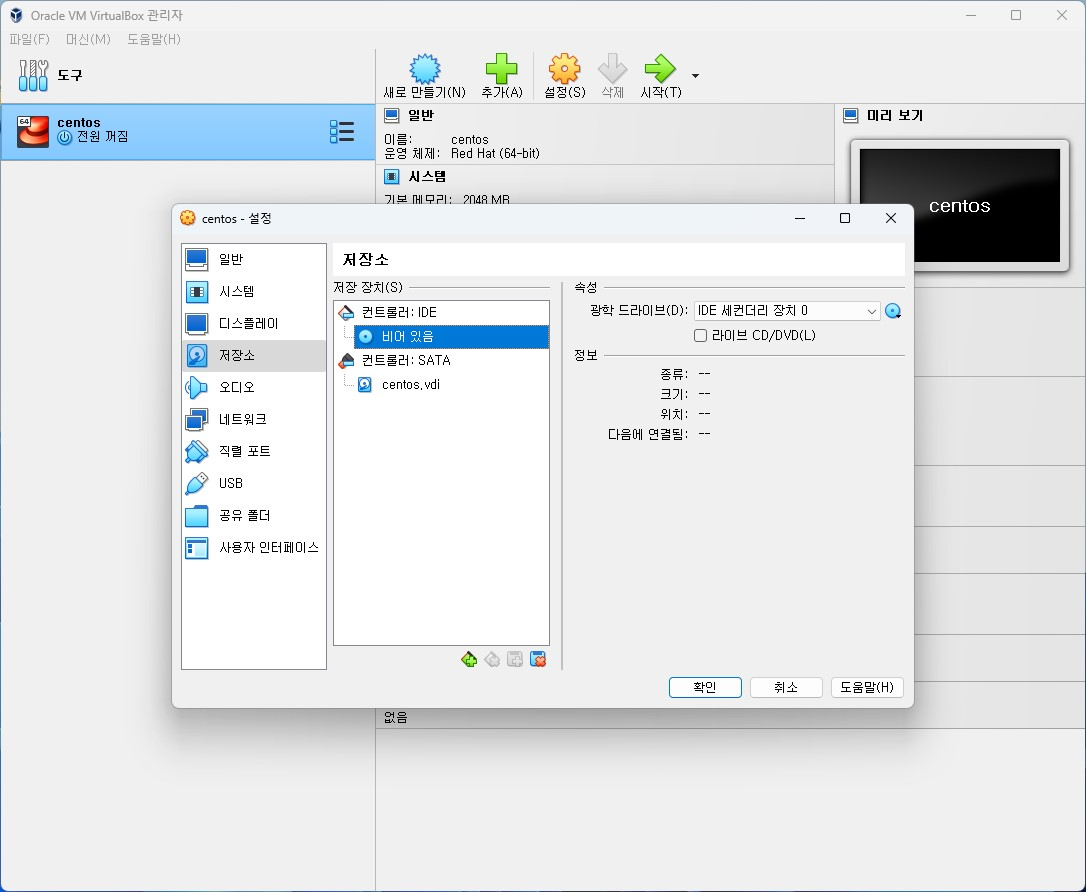1086x892 pixels.
Task: Click the remove controller icon
Action: 492,659
